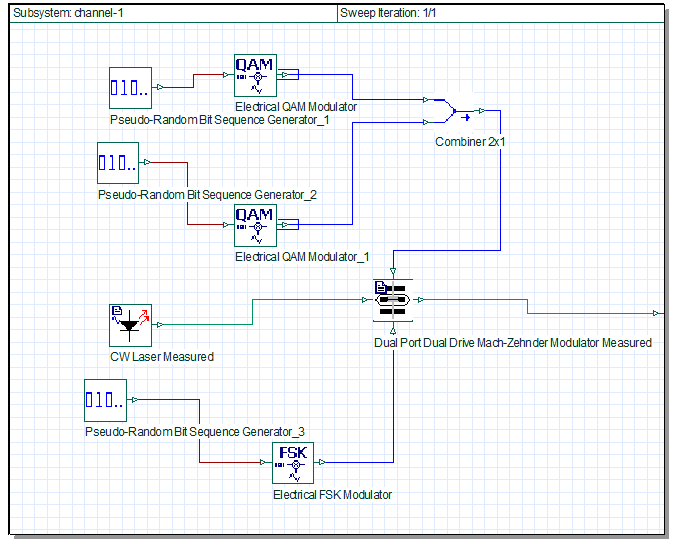The width and height of the screenshot is (674, 542).
Task: Click the Mach-Zehnder Modulator optical output port
Action: click(x=421, y=300)
